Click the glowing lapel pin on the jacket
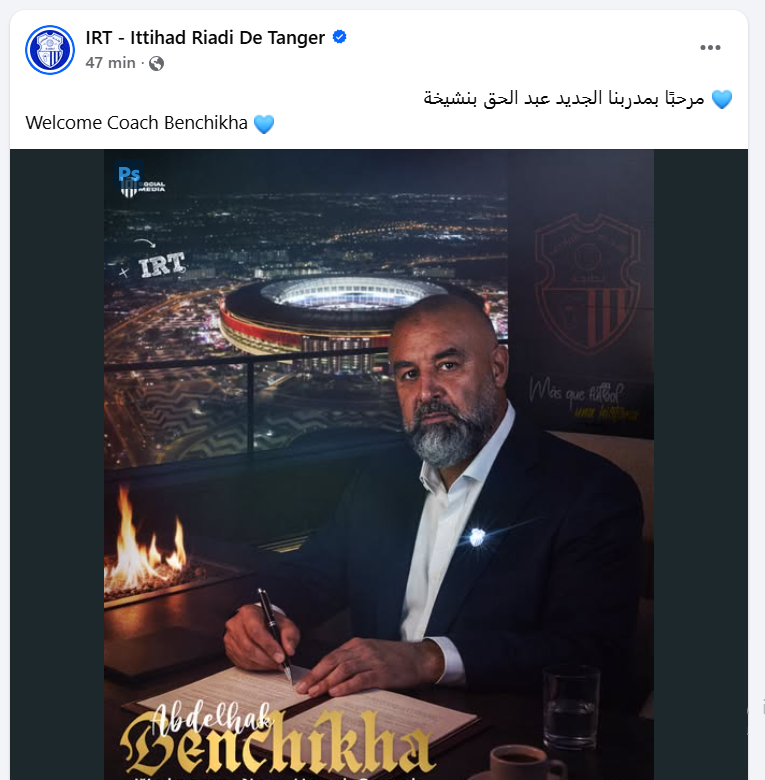765x780 pixels. (477, 537)
